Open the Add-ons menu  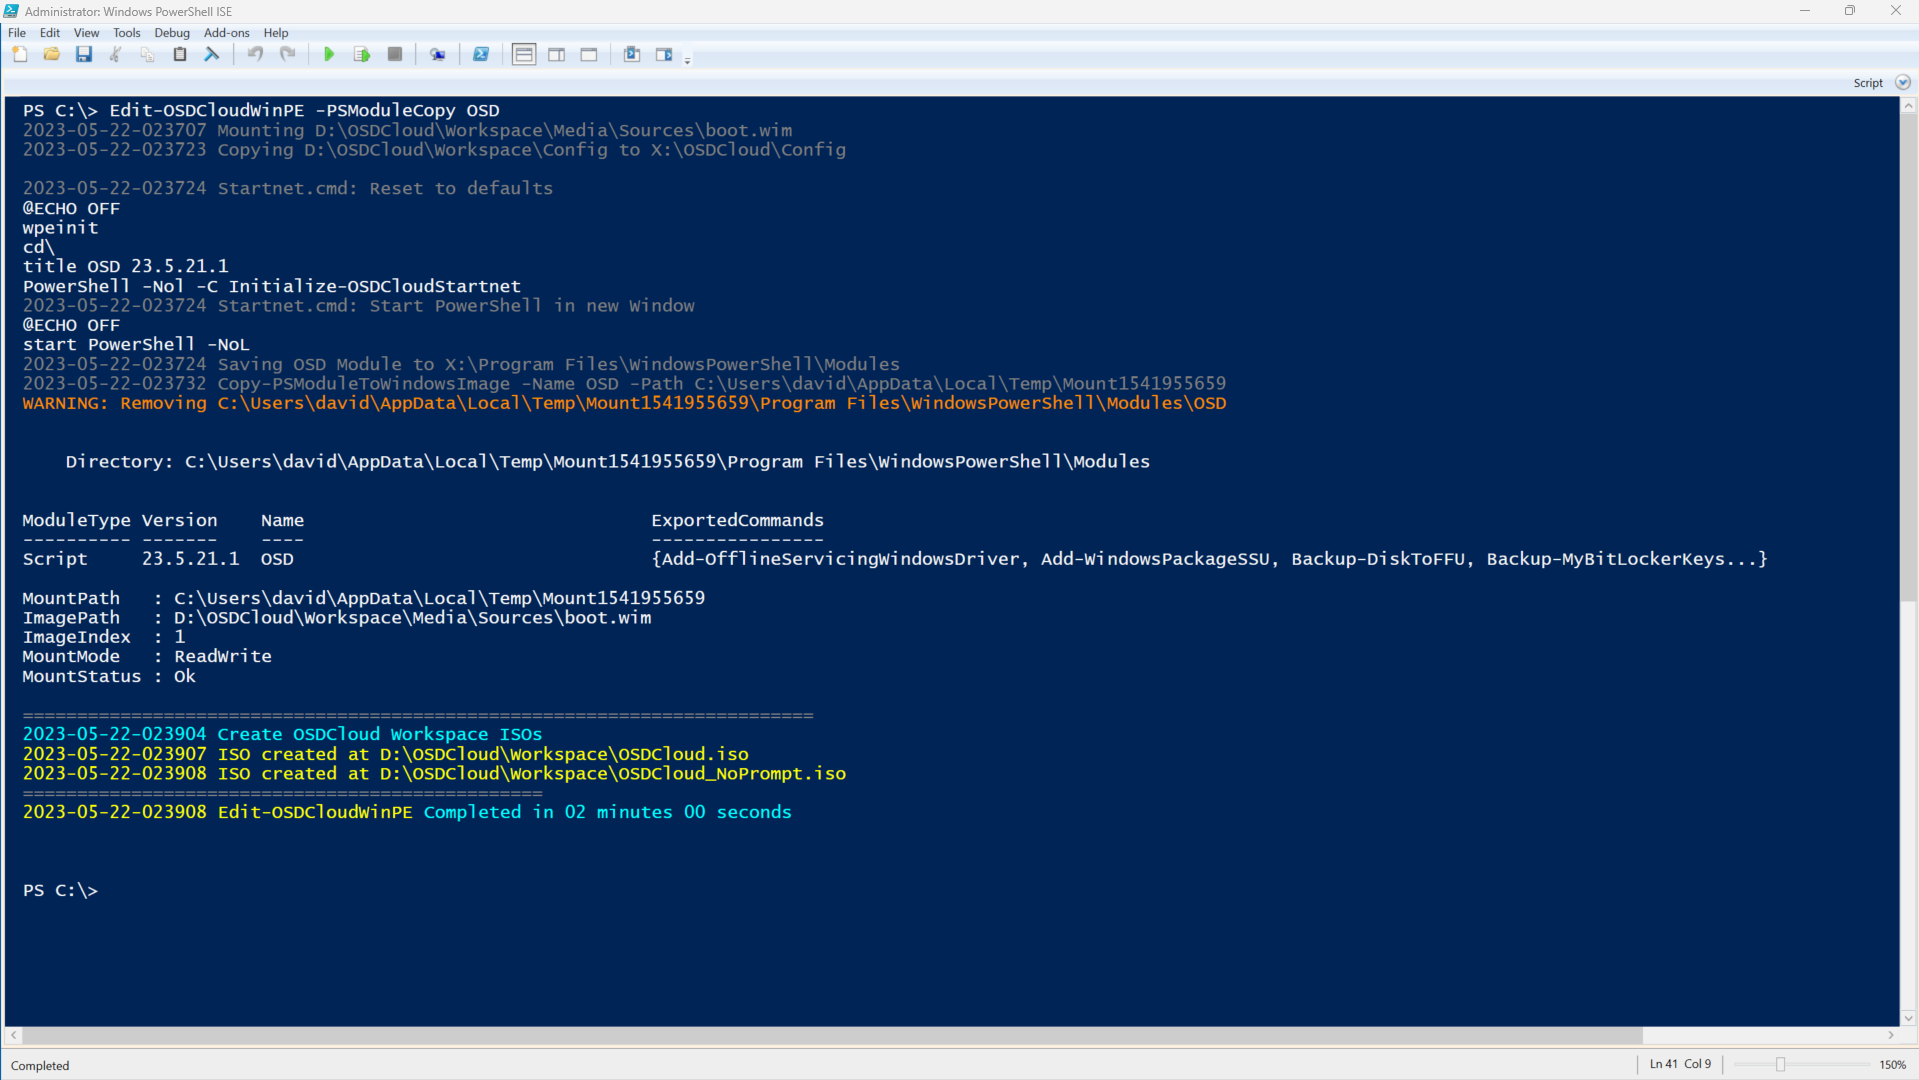coord(226,33)
